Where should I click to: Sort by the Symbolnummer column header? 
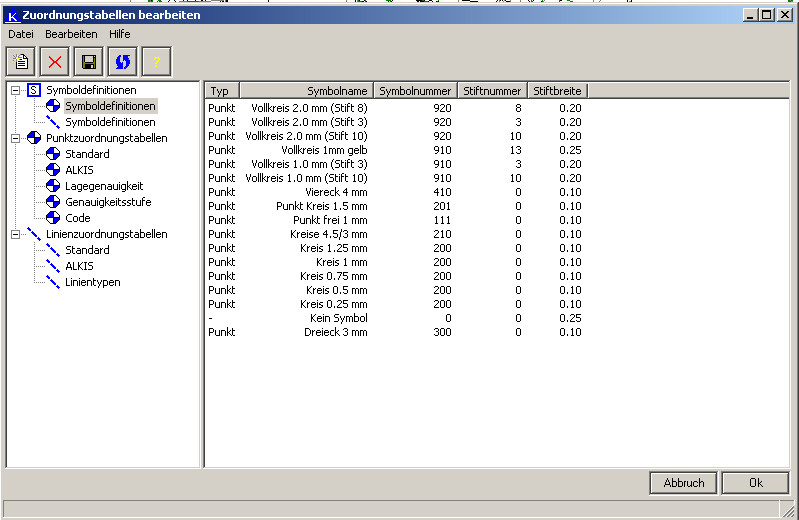pos(416,91)
